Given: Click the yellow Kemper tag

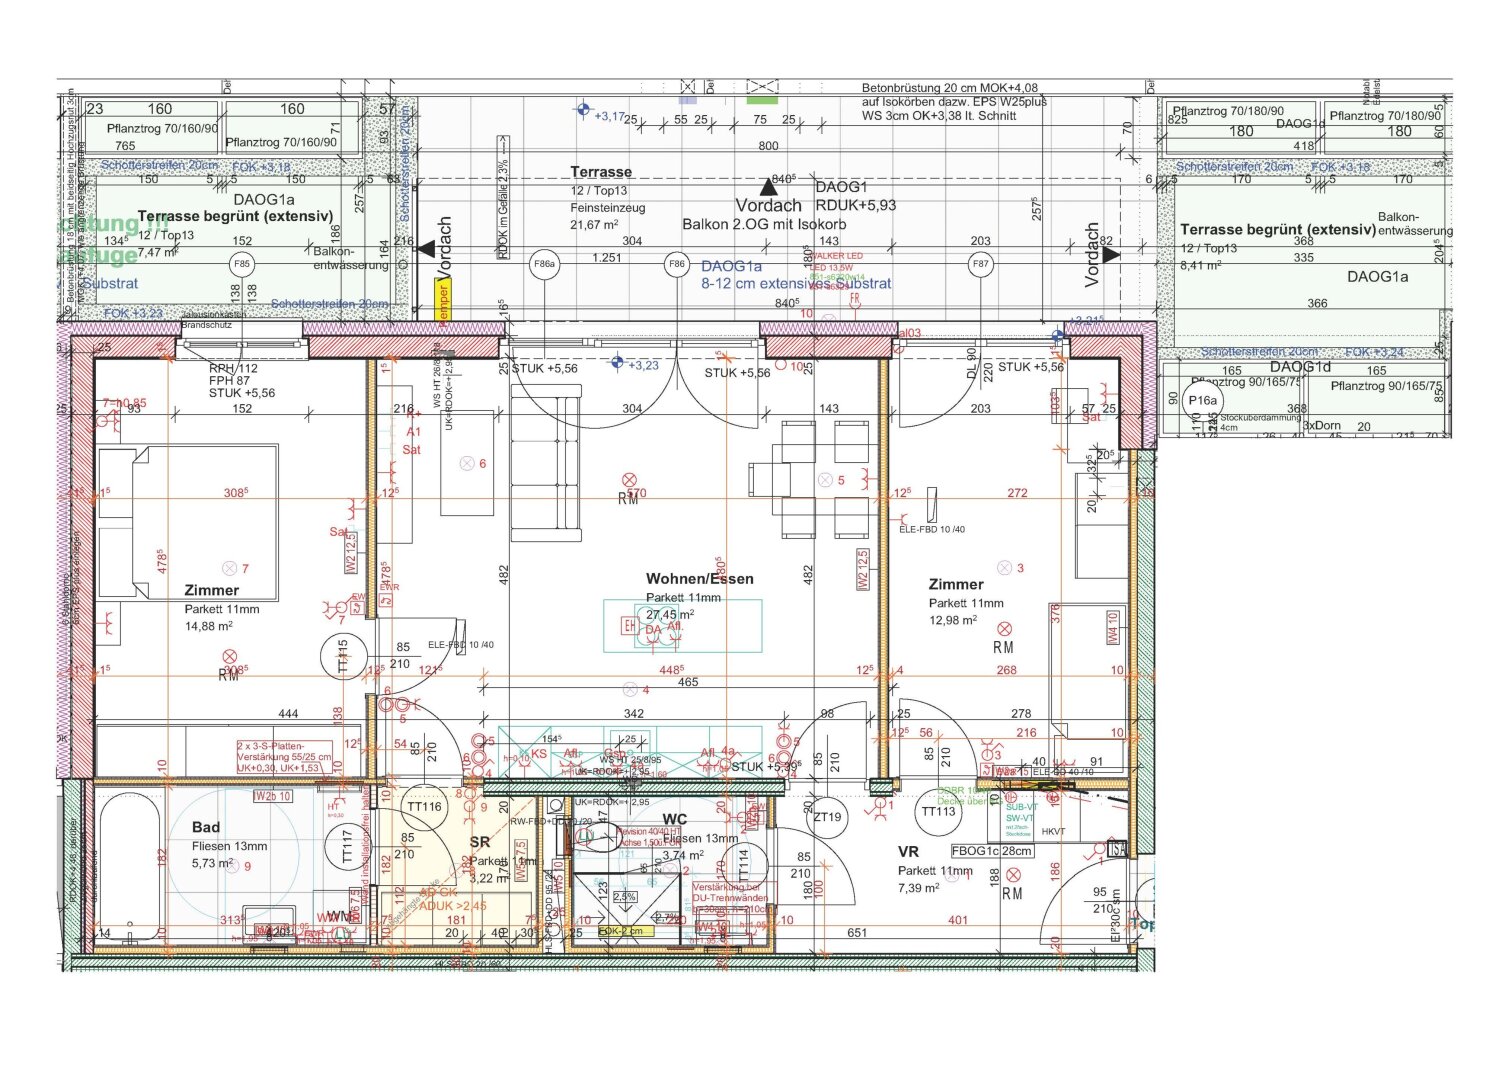Looking at the screenshot, I should (443, 302).
